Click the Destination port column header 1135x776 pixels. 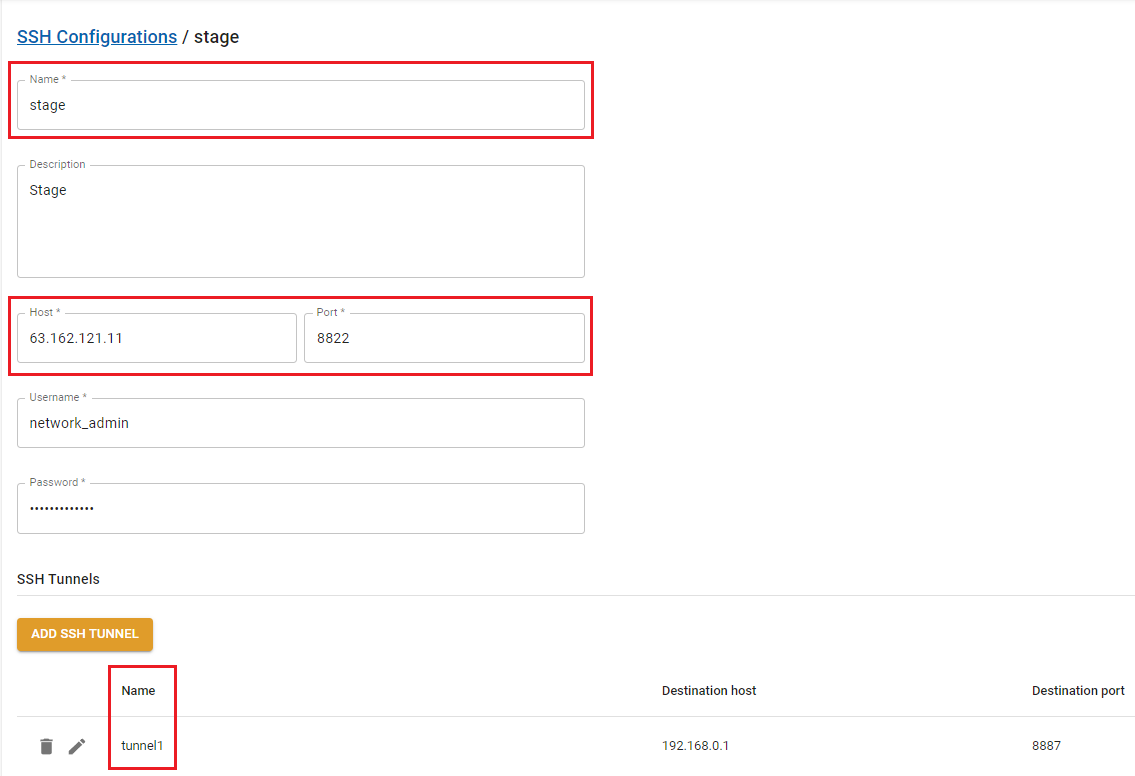click(1078, 691)
